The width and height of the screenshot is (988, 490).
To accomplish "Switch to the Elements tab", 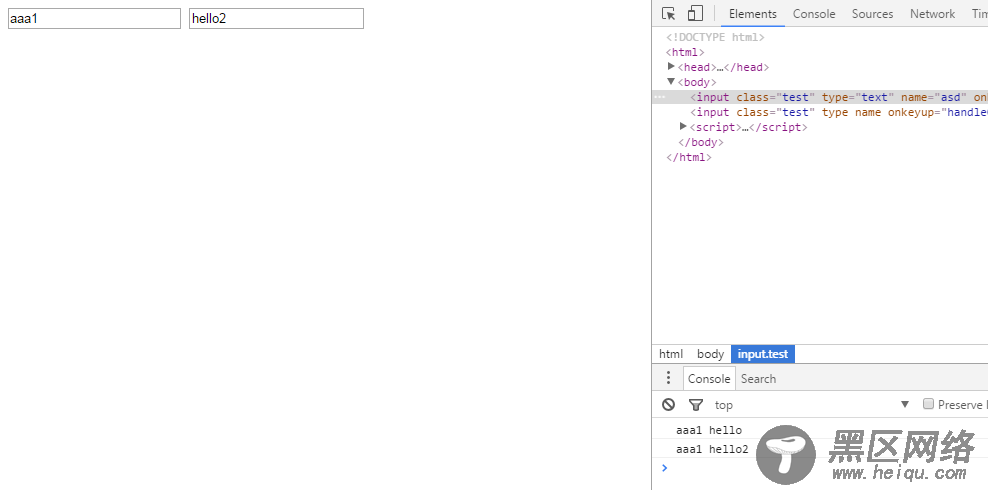I will click(x=752, y=14).
